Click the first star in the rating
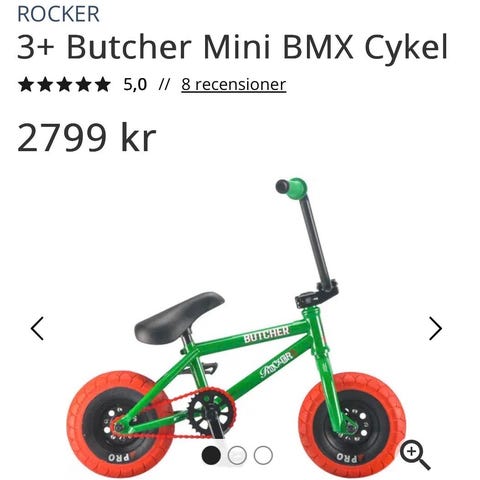The height and width of the screenshot is (480, 480). [26, 84]
